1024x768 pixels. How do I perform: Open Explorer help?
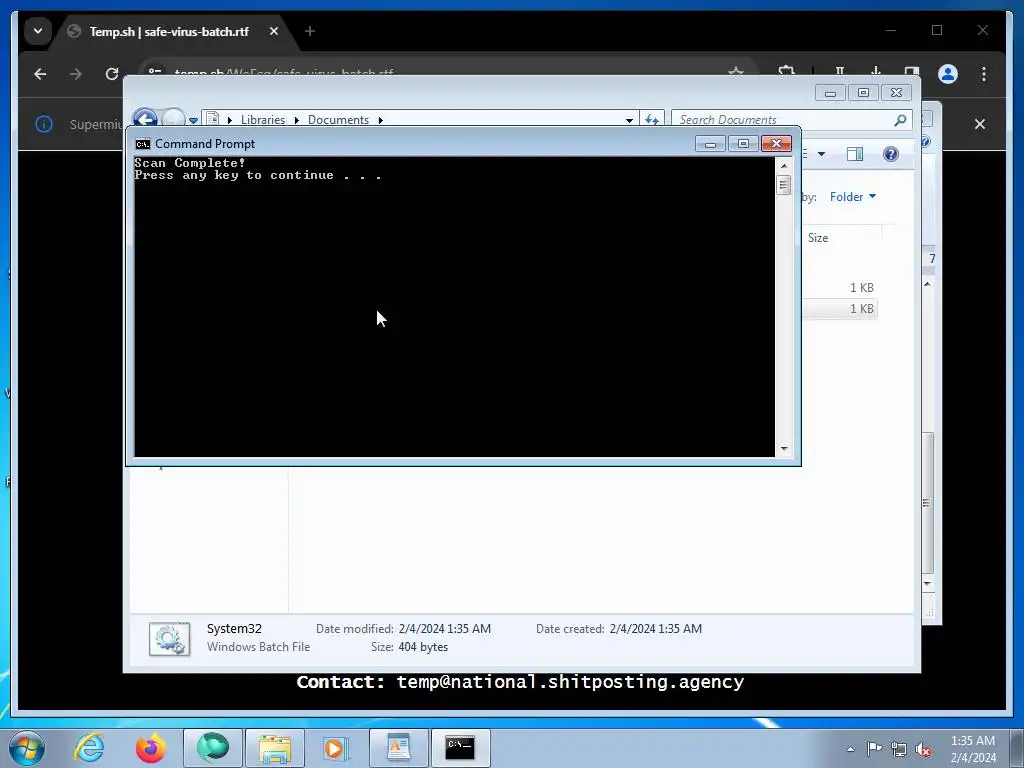(891, 154)
